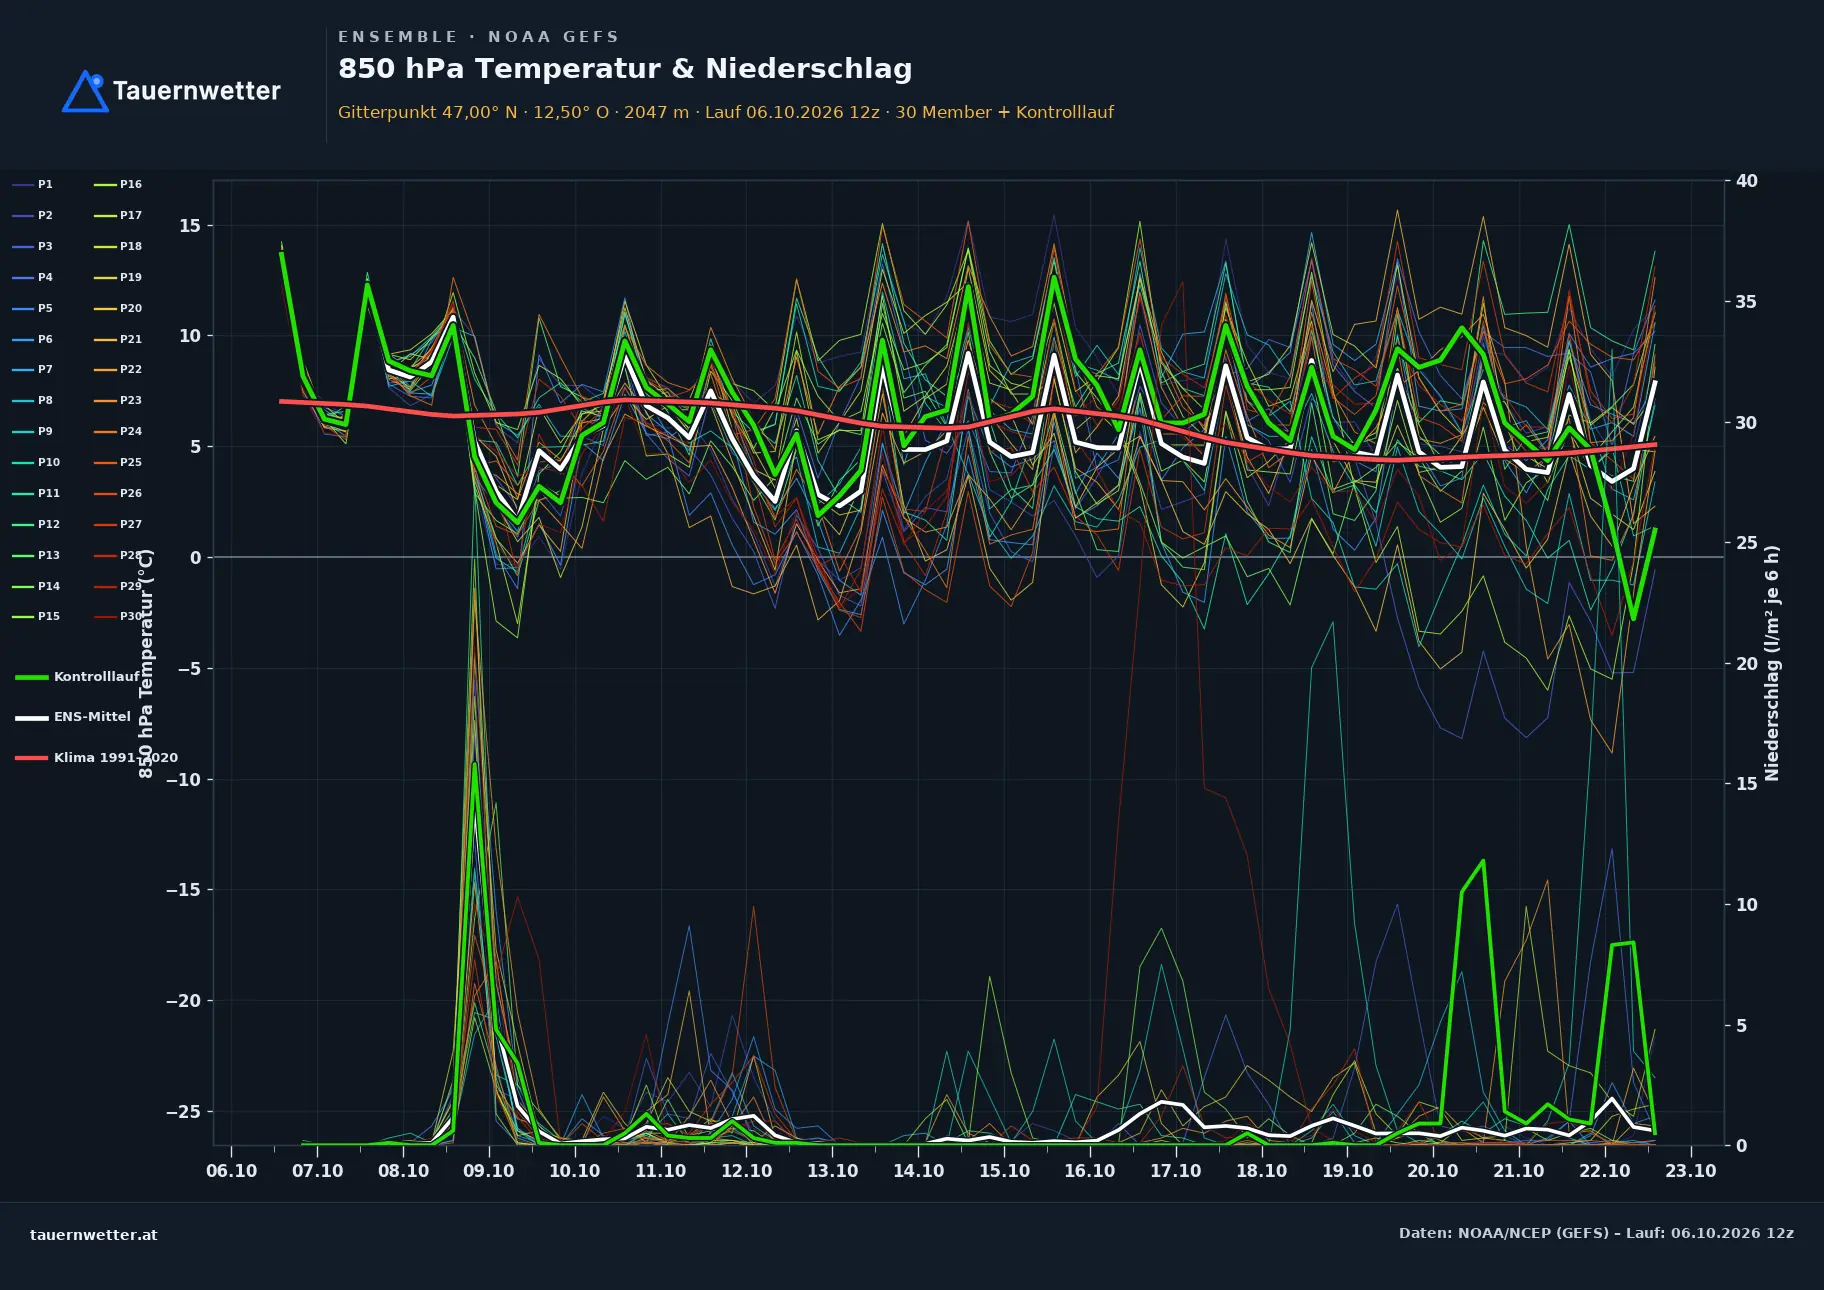The height and width of the screenshot is (1290, 1824).
Task: Click the 22.10 date tick label
Action: pyautogui.click(x=1605, y=1171)
